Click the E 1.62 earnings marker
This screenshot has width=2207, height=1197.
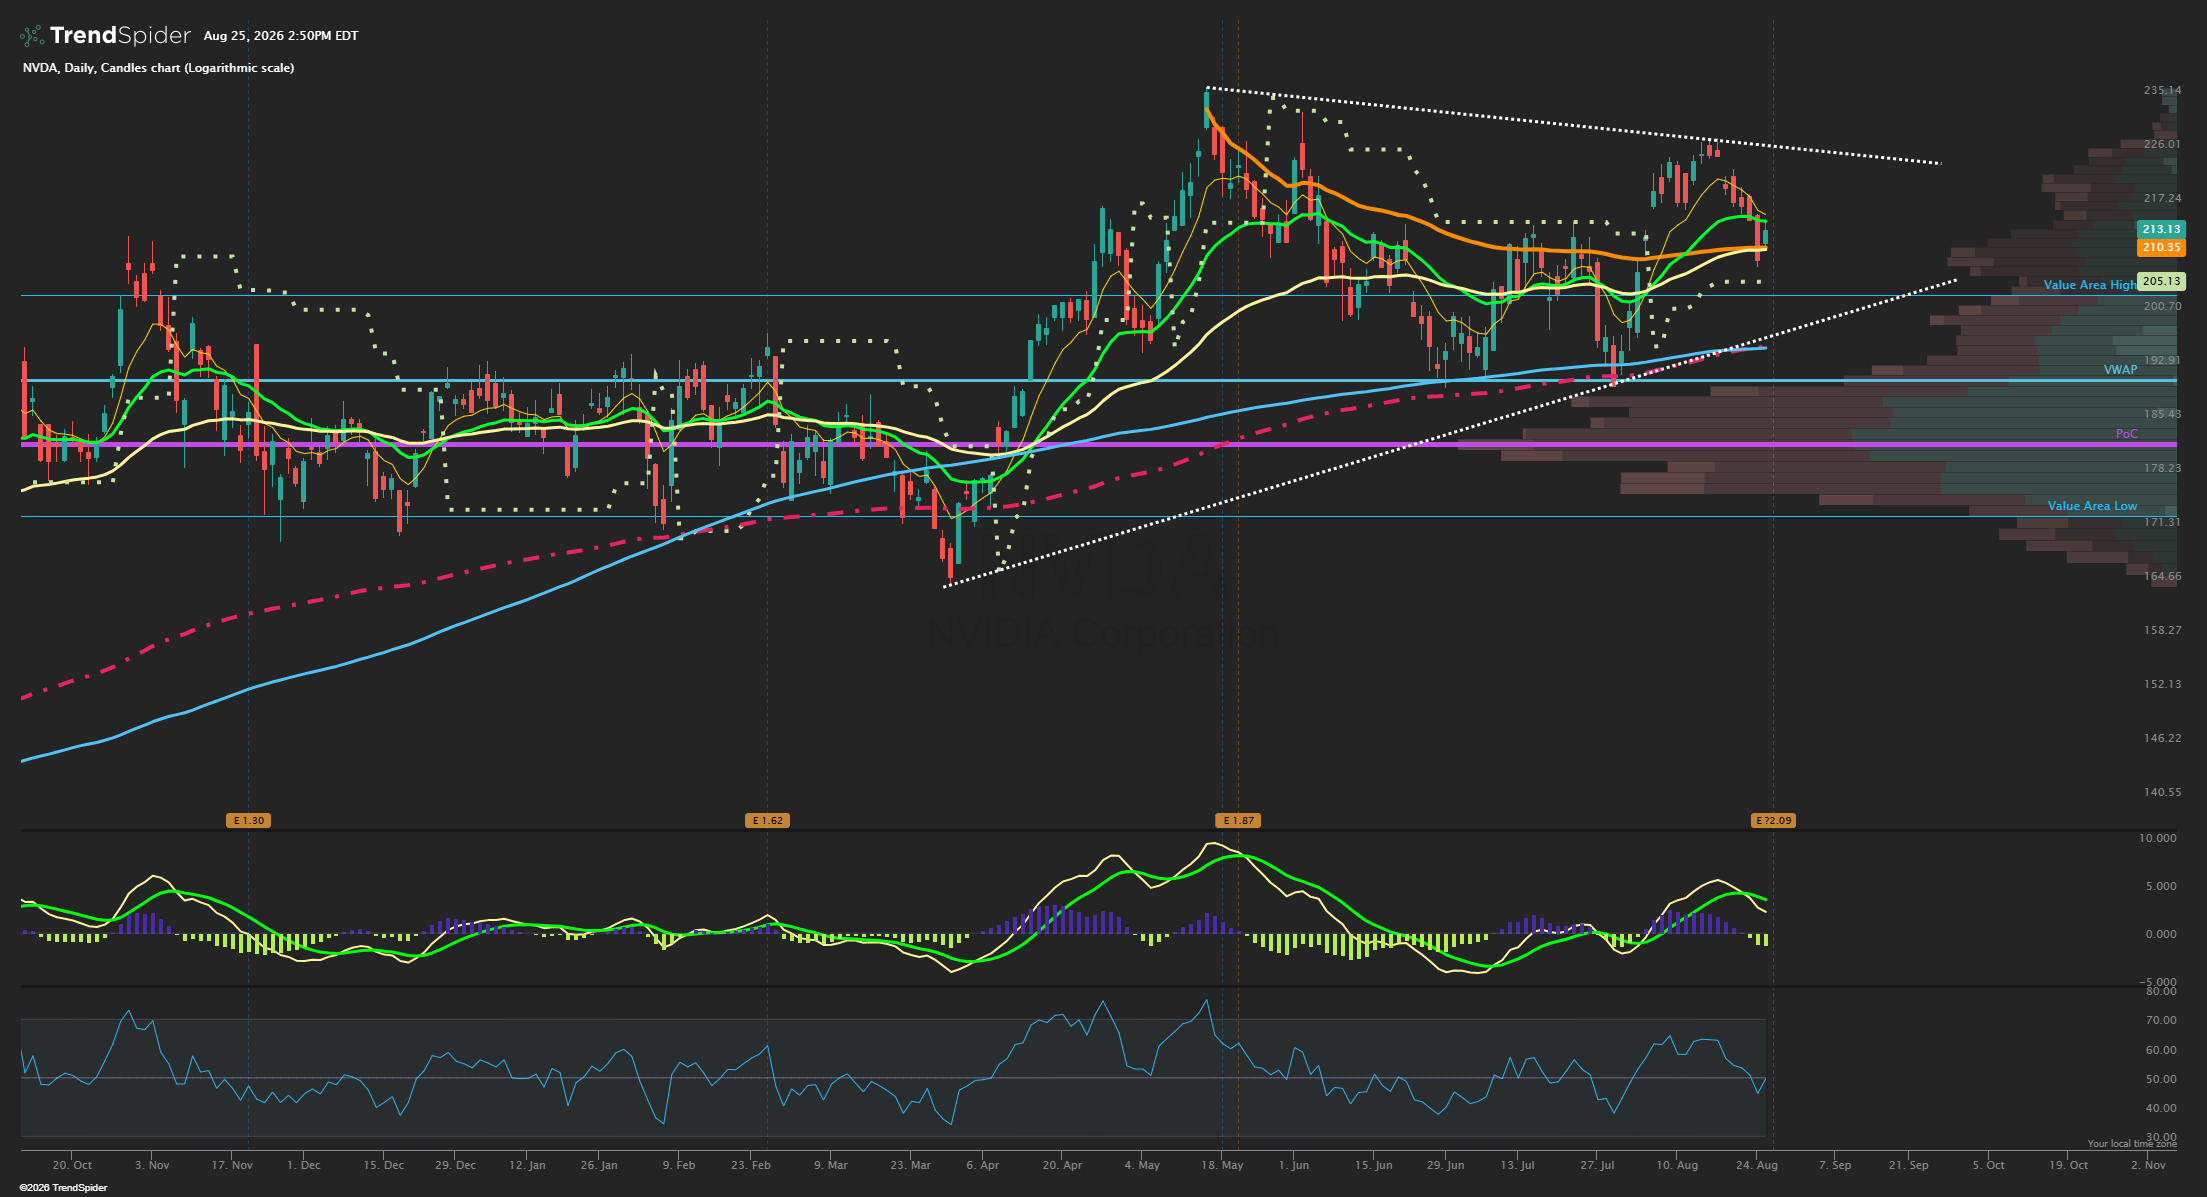767,821
